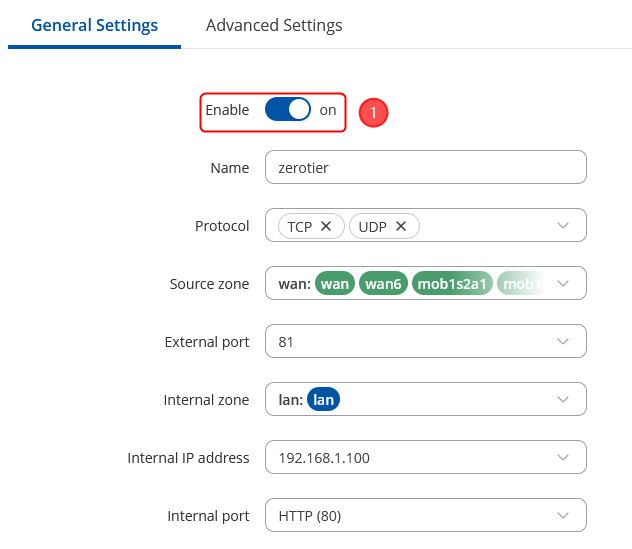Click the wan6 zone tag

pyautogui.click(x=383, y=284)
